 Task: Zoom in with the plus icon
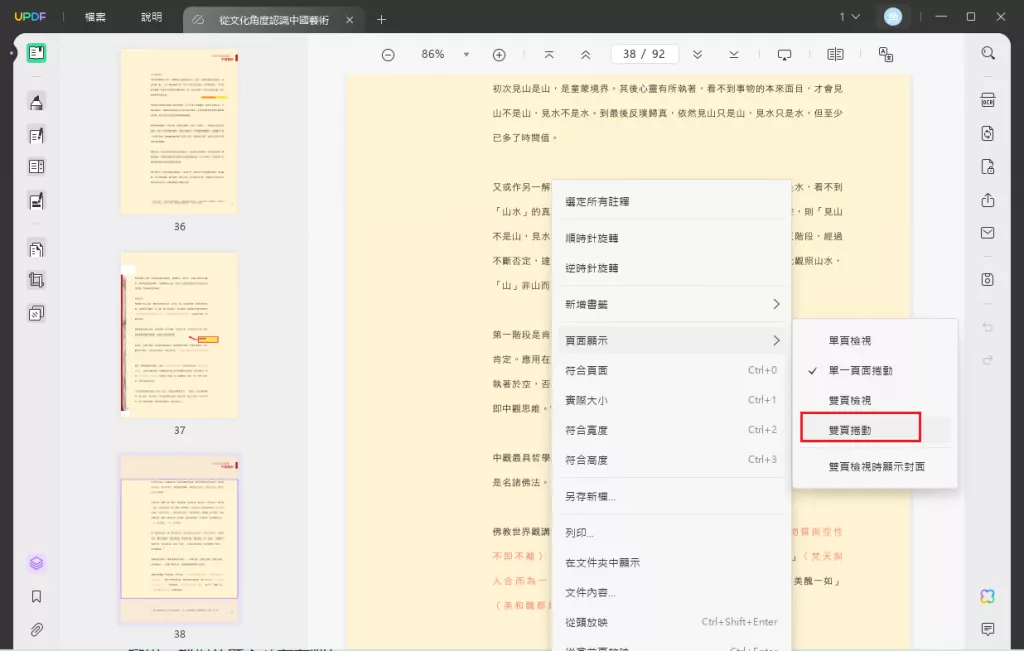(x=499, y=55)
